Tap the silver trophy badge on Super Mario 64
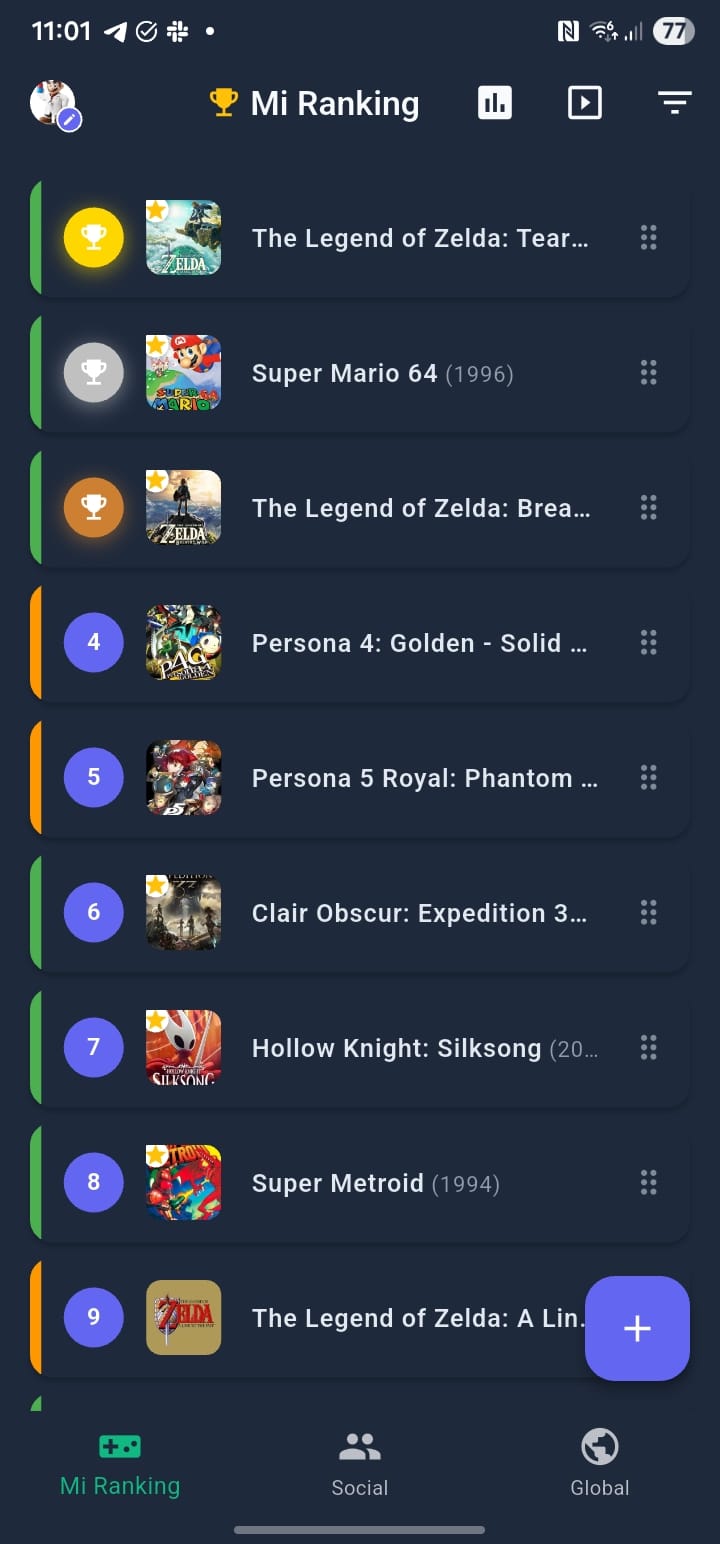The height and width of the screenshot is (1544, 720). (x=93, y=373)
